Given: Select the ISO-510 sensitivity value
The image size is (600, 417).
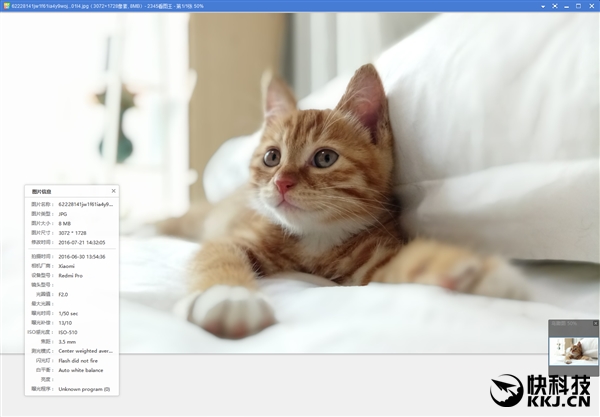Looking at the screenshot, I should point(68,332).
